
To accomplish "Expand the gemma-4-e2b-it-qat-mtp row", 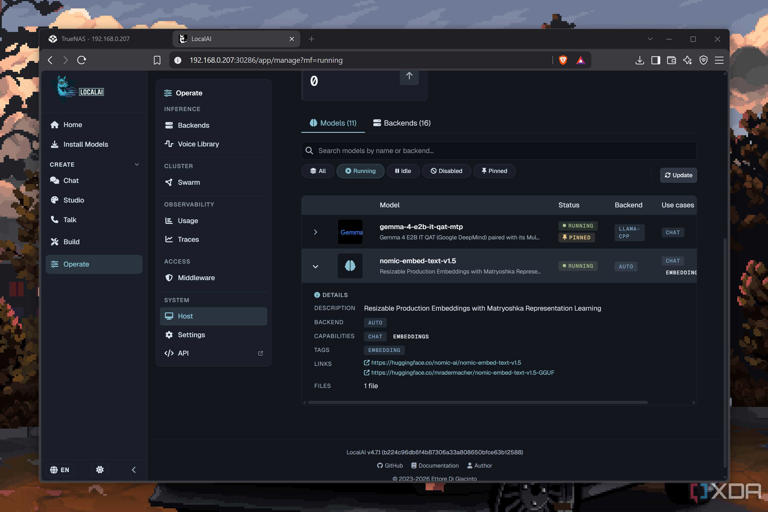I will (315, 232).
